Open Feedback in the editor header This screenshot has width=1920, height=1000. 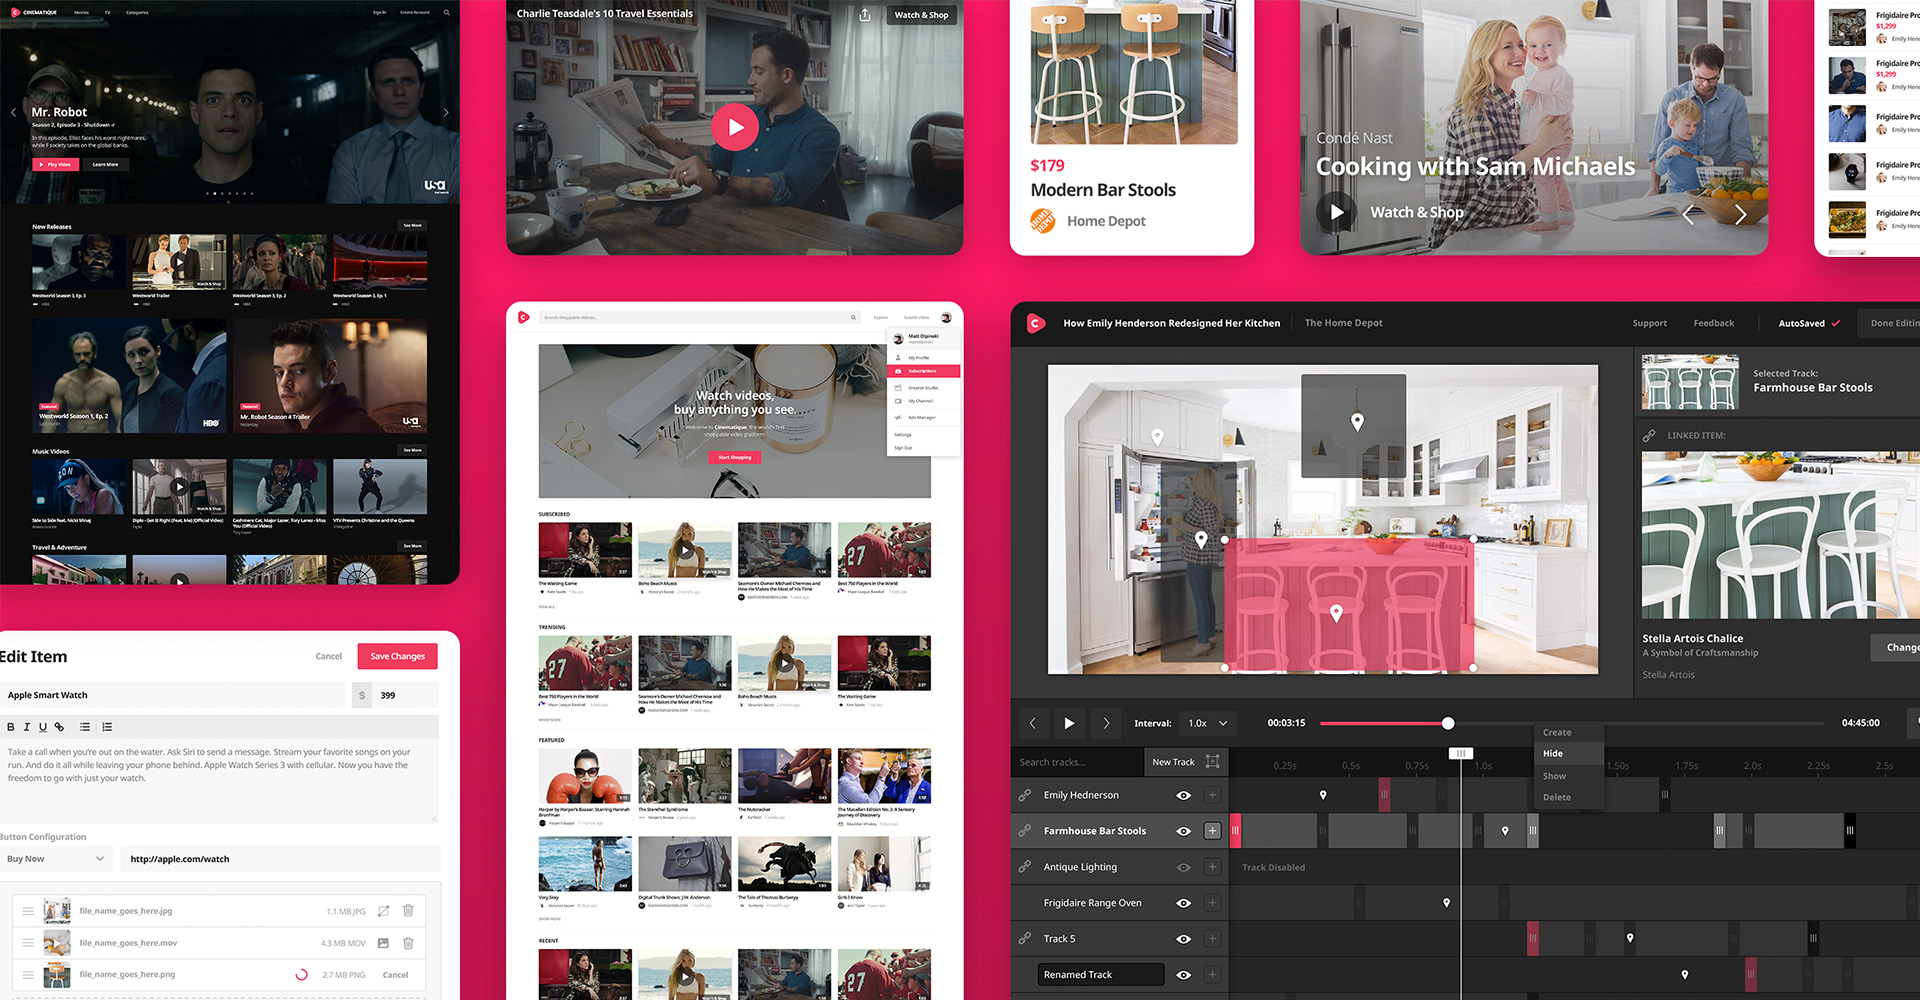[x=1714, y=323]
